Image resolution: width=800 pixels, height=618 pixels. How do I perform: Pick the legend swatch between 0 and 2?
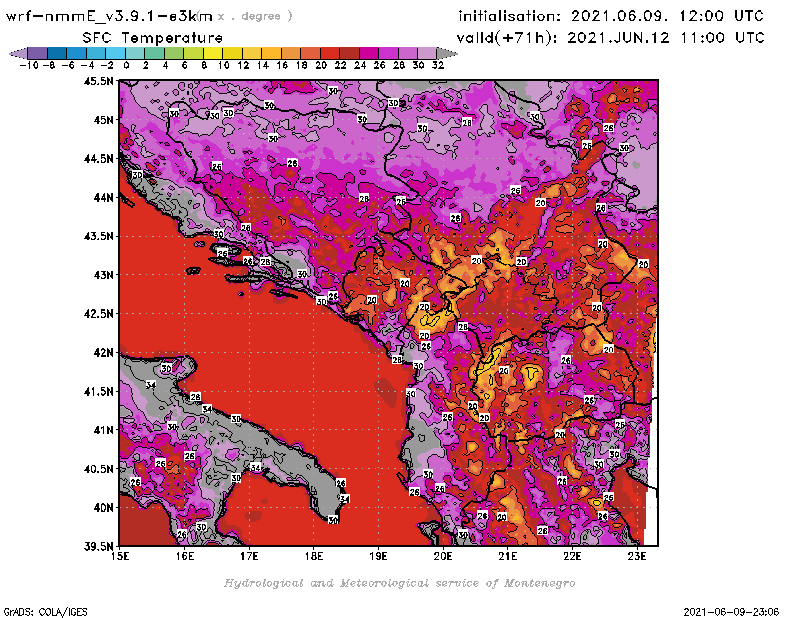[x=135, y=53]
